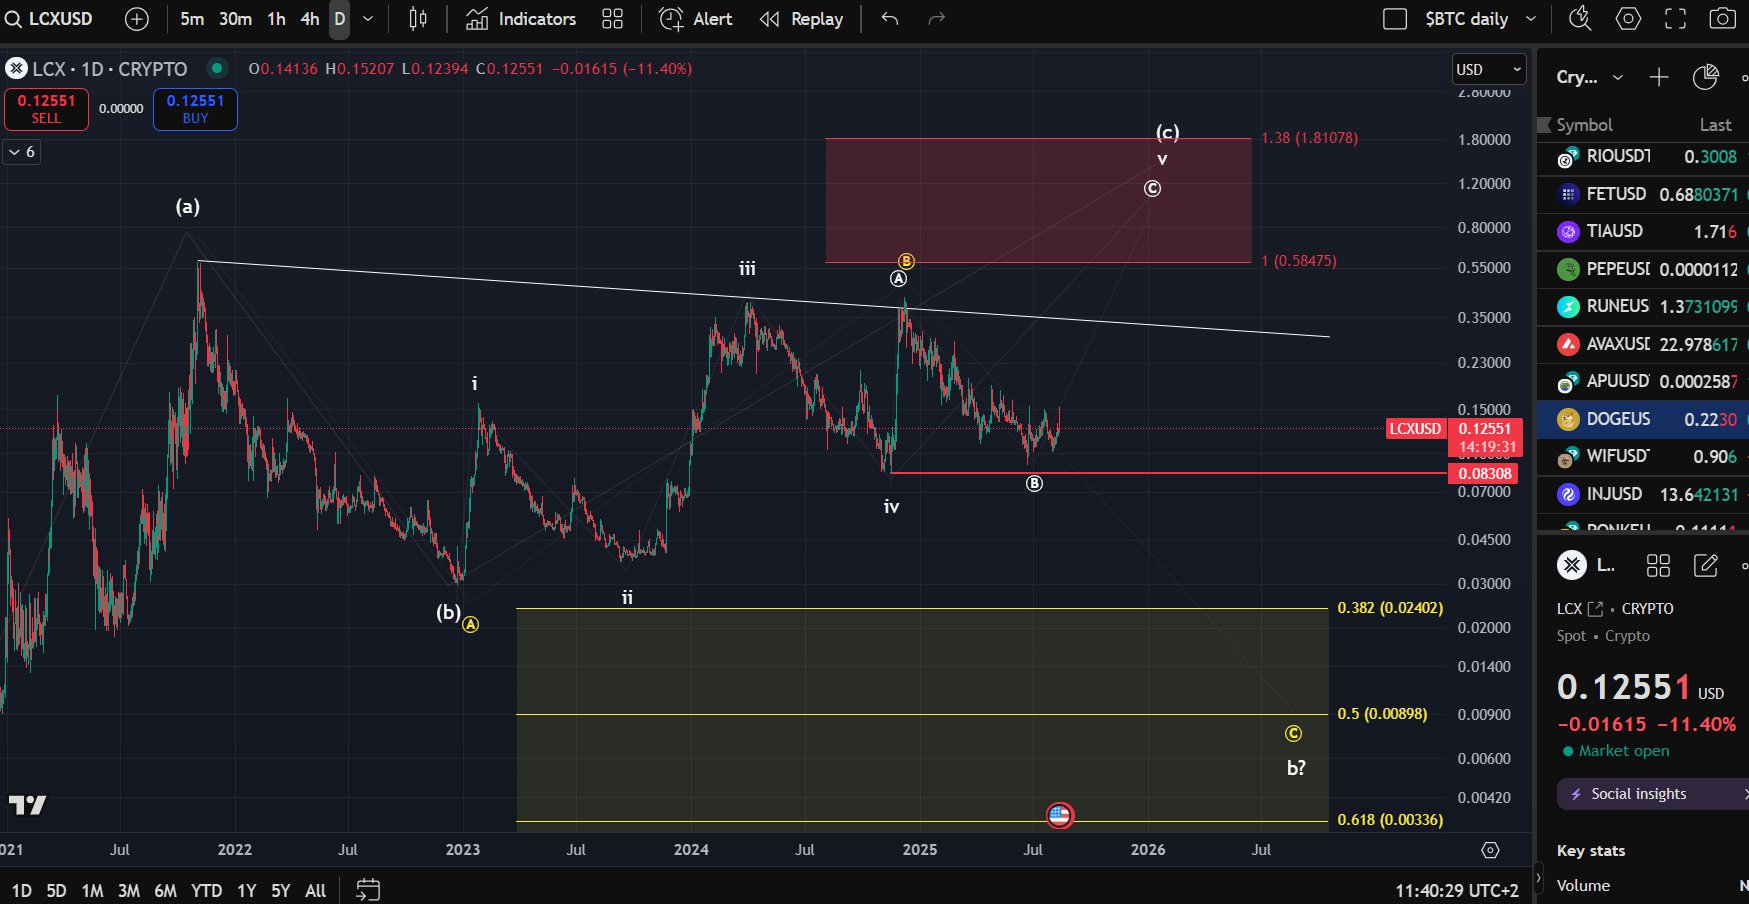The image size is (1749, 904).
Task: Open the go-to-date calendar icon
Action: point(368,889)
